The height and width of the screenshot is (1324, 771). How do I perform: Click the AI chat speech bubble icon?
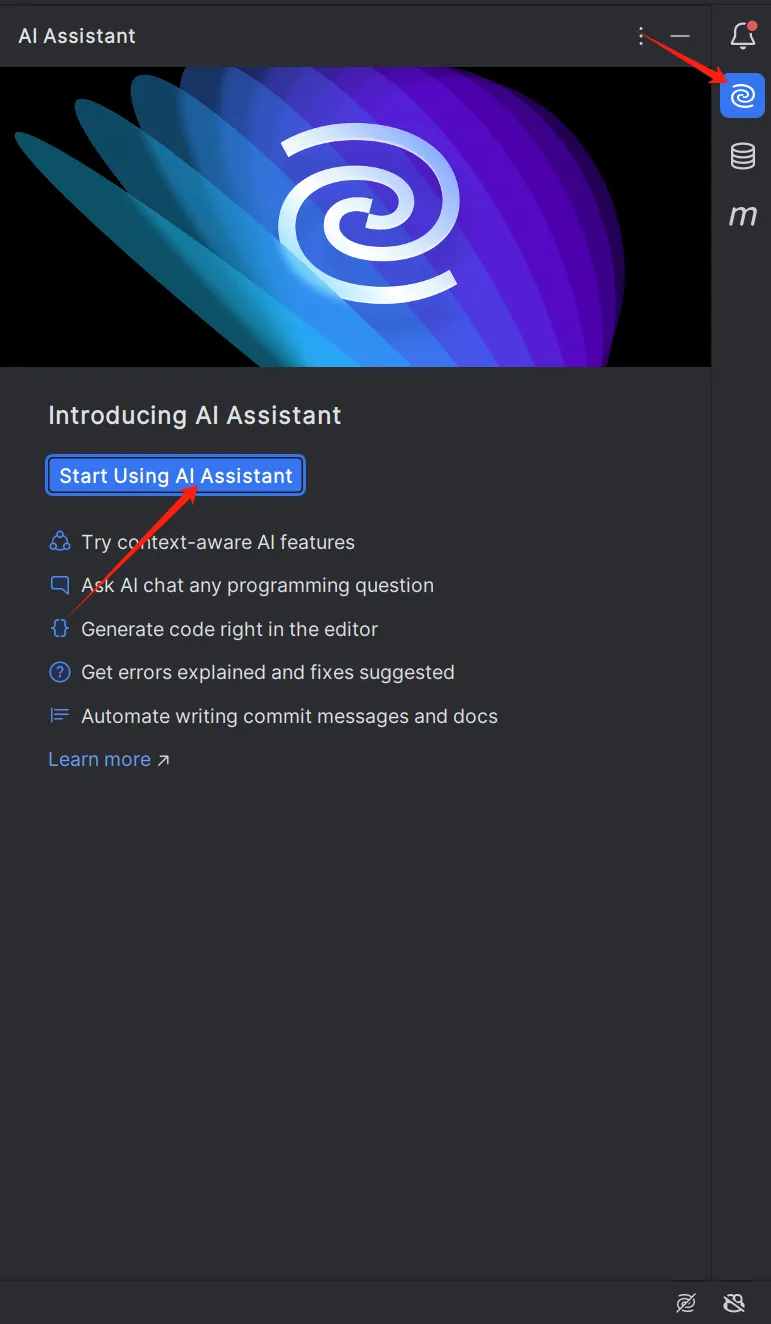(x=60, y=585)
